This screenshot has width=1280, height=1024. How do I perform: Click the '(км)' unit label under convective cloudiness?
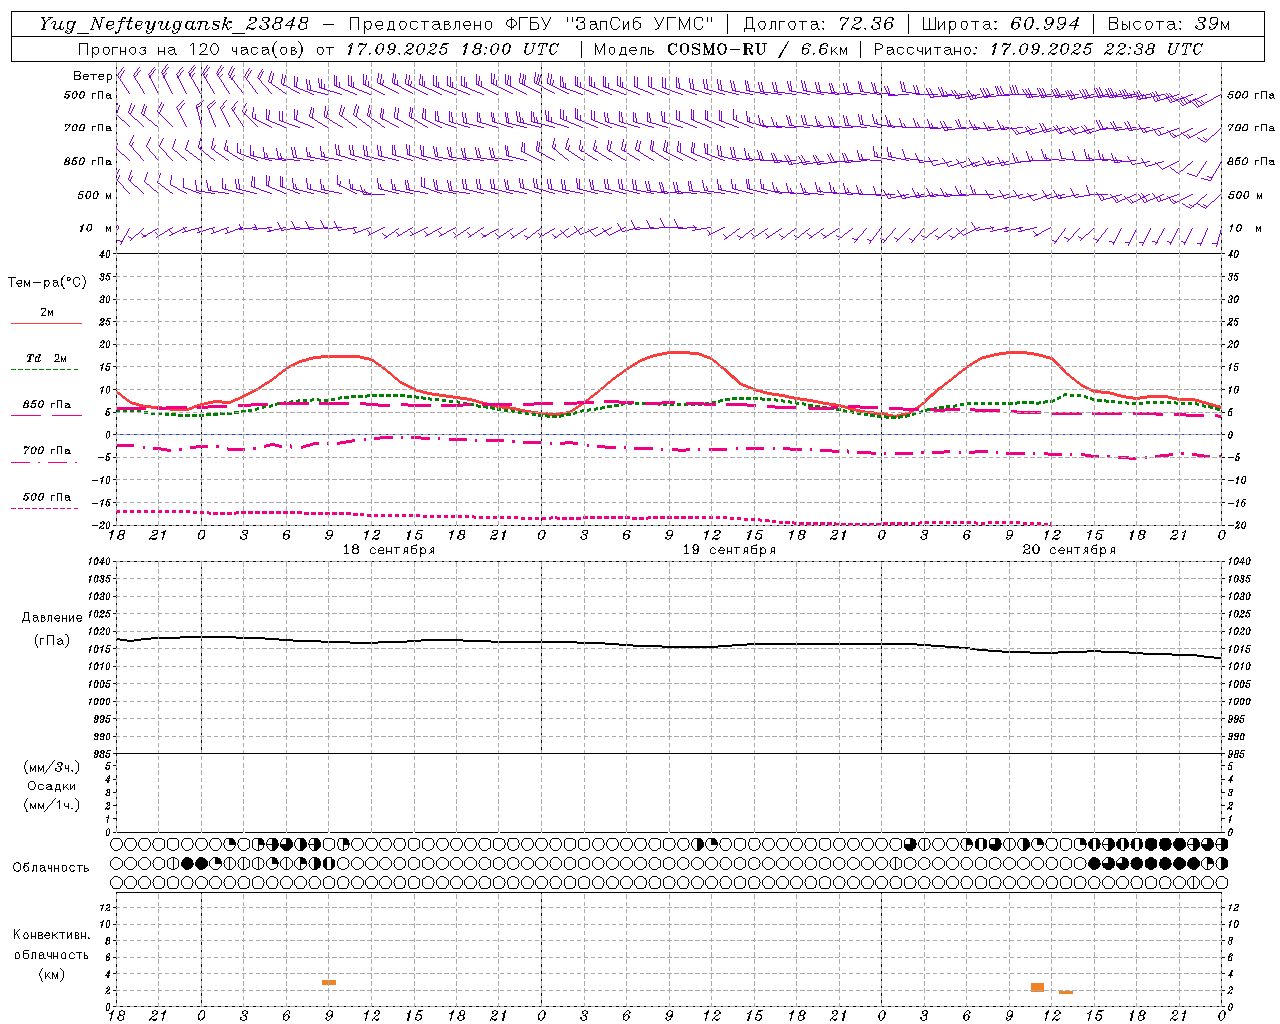pos(51,975)
